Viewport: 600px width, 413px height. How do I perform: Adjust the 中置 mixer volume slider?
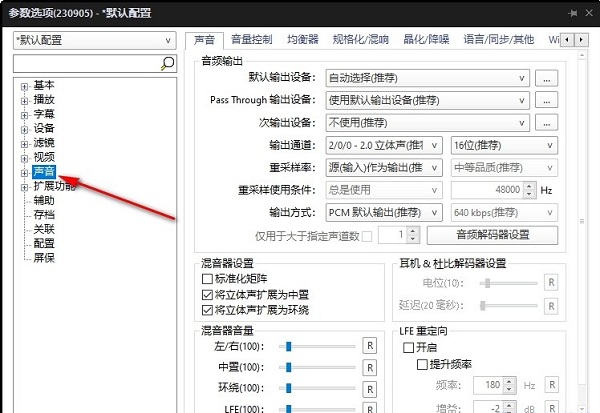click(289, 367)
